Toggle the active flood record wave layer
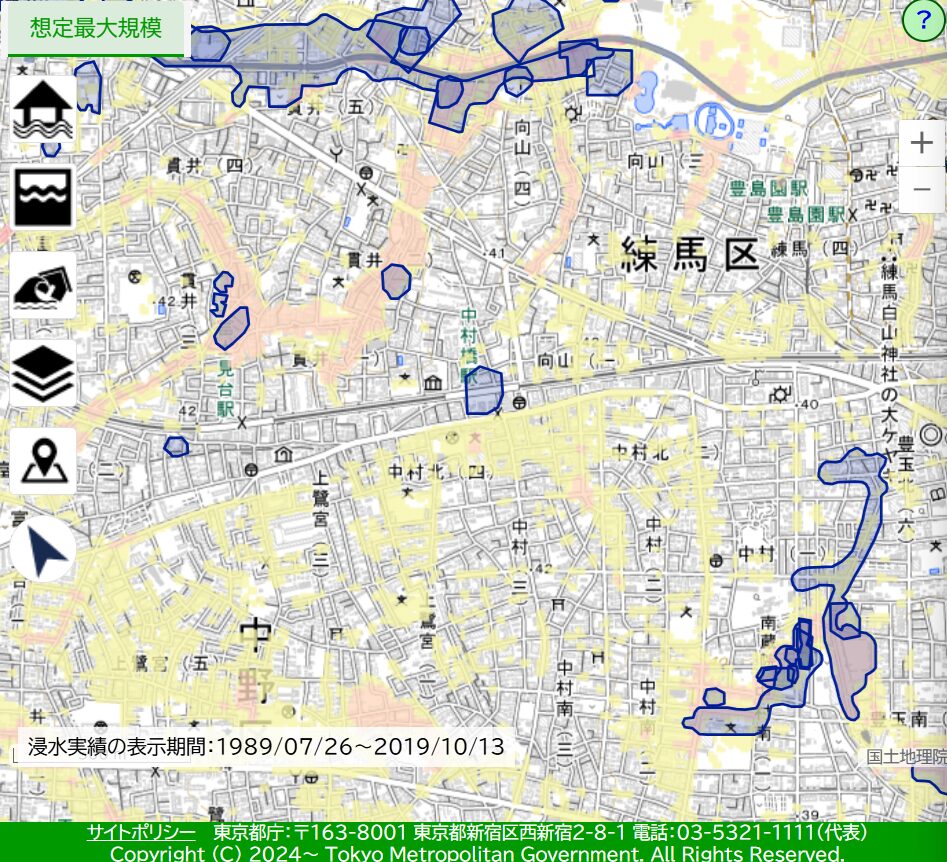947x862 pixels. pos(43,197)
